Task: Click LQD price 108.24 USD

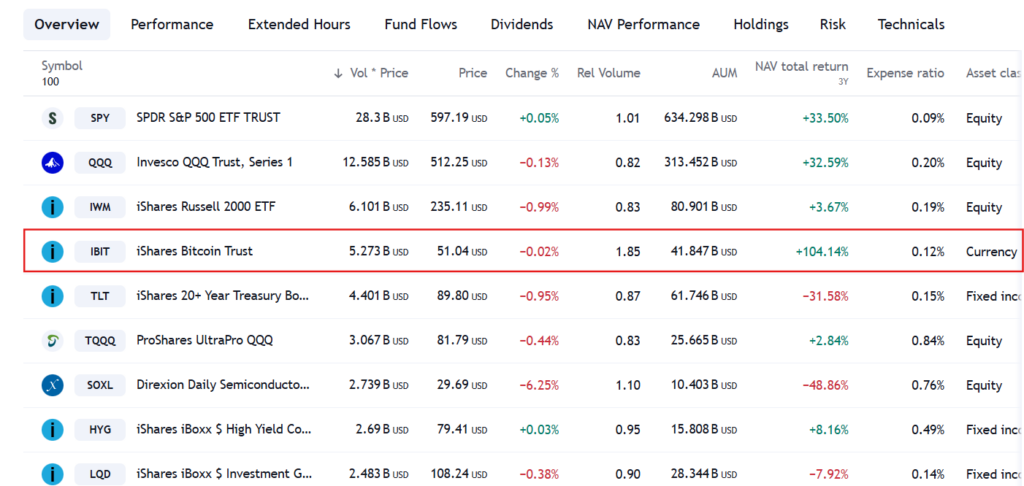Action: tap(459, 474)
